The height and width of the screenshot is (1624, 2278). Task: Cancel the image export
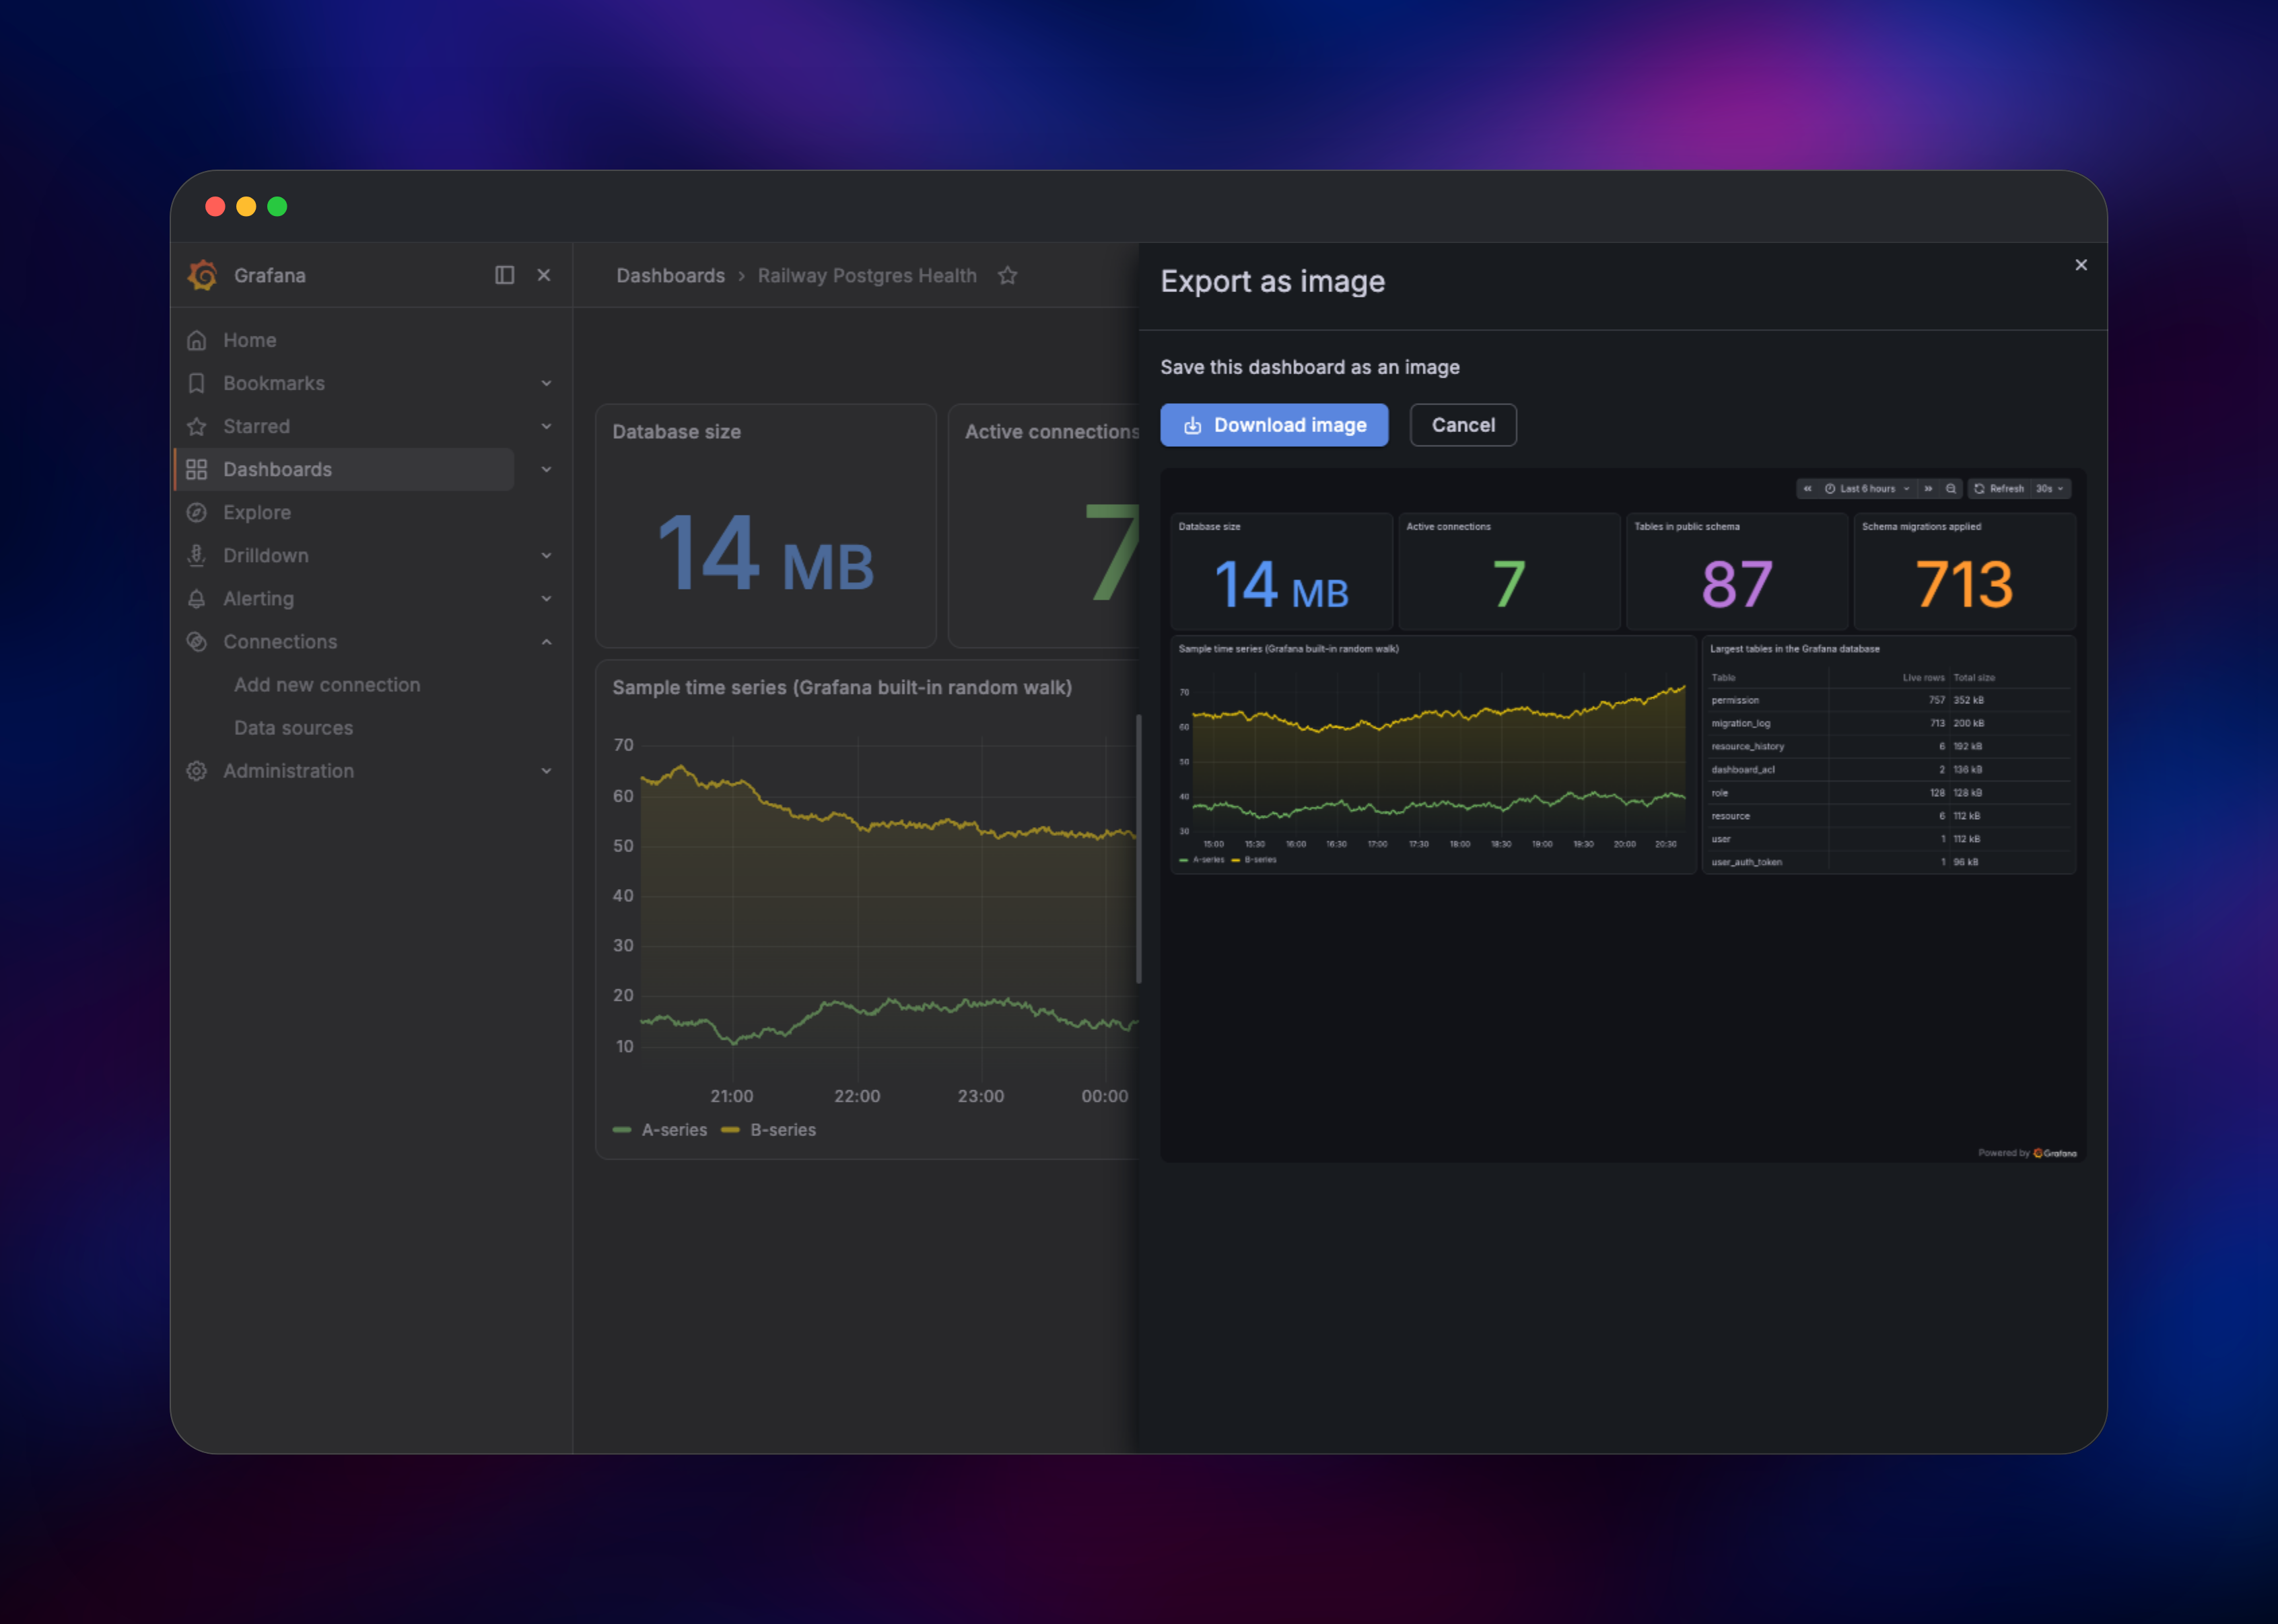1463,425
